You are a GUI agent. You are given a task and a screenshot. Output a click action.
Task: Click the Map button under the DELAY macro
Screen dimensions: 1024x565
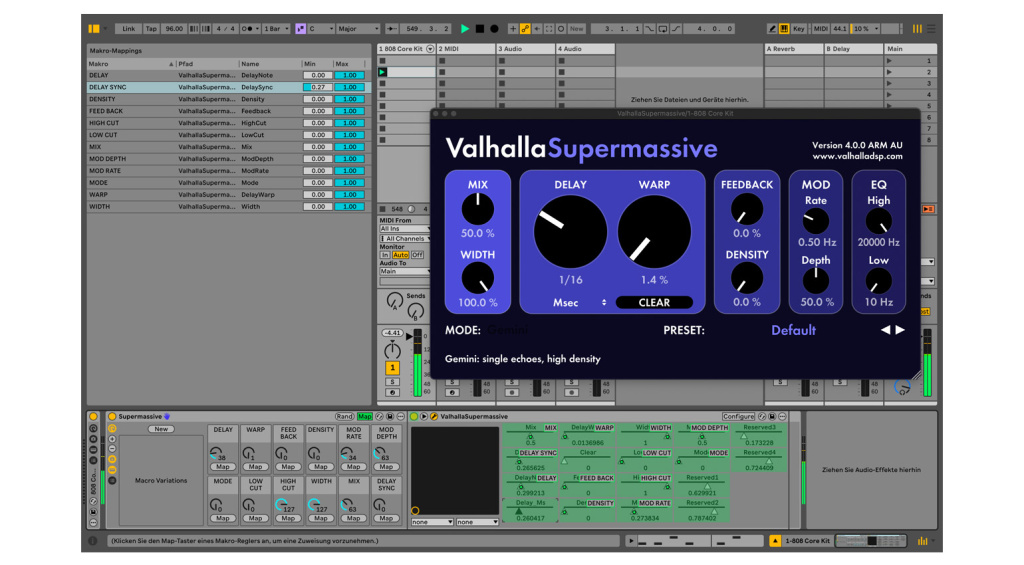[x=223, y=467]
